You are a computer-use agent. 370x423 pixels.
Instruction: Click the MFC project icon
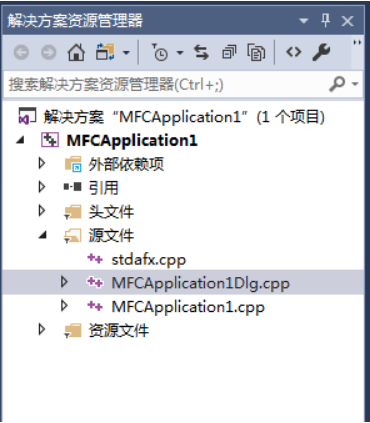pyautogui.click(x=50, y=140)
